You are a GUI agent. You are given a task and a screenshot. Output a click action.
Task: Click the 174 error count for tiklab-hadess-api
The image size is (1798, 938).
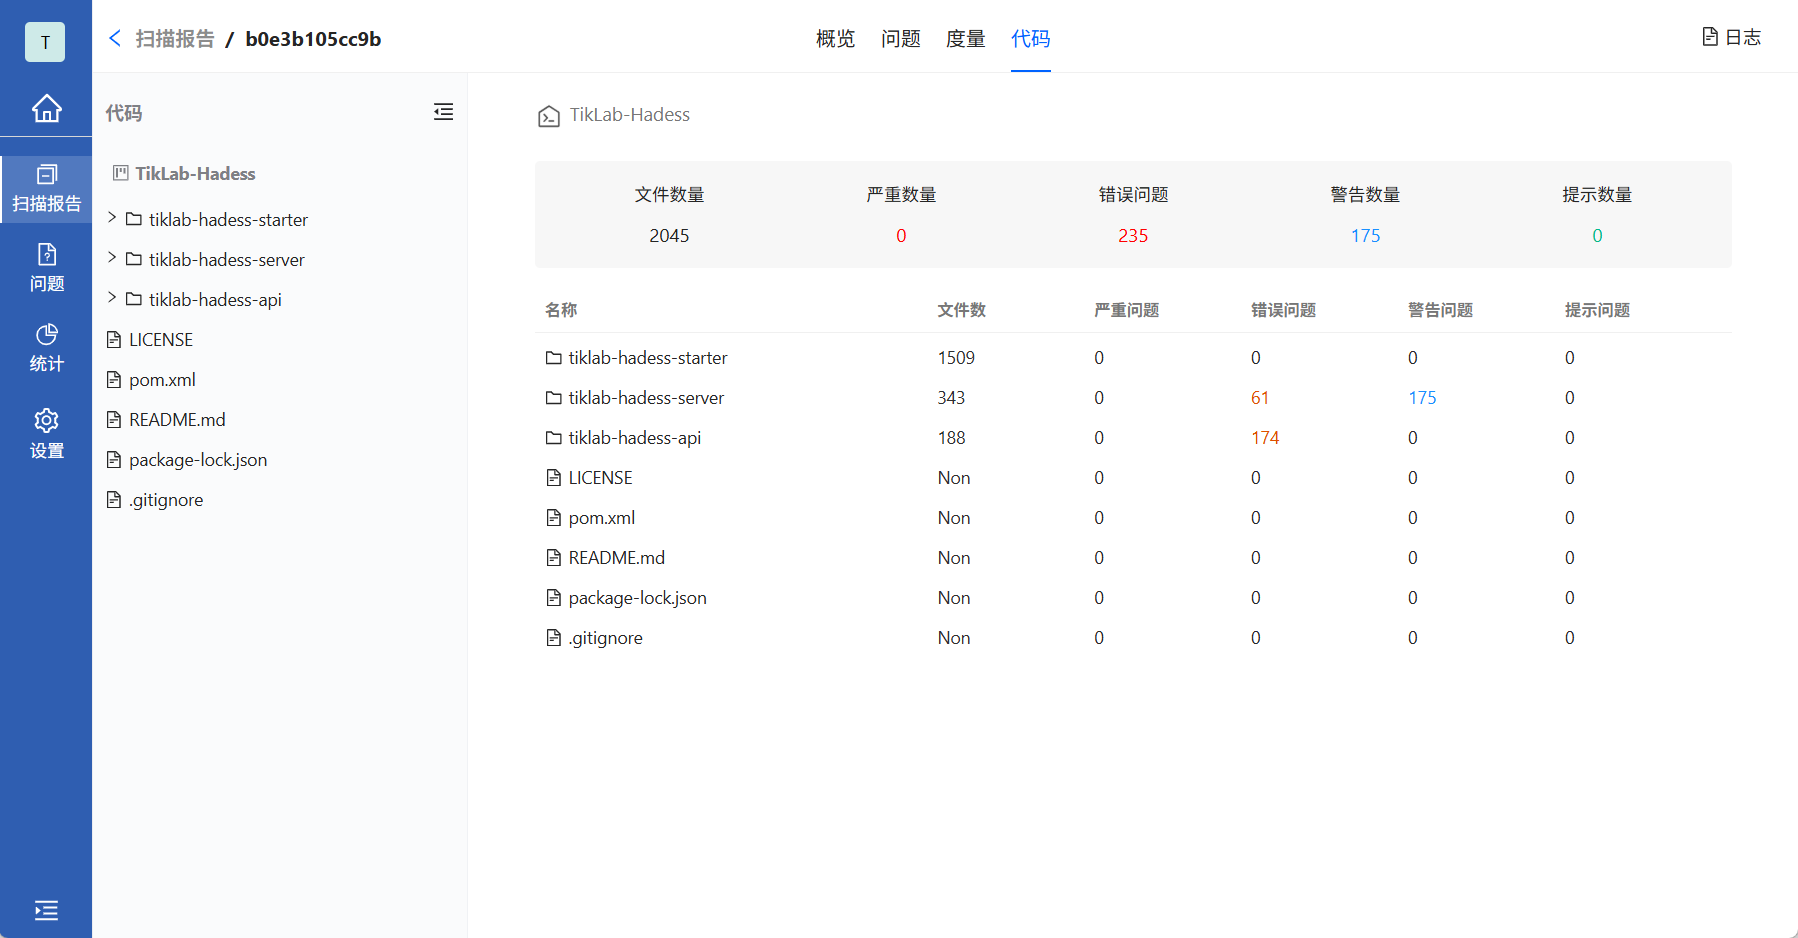tap(1265, 438)
